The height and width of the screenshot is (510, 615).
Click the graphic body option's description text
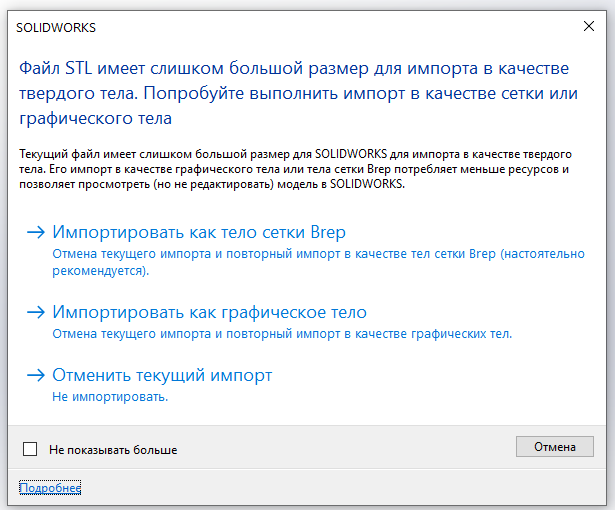(282, 334)
